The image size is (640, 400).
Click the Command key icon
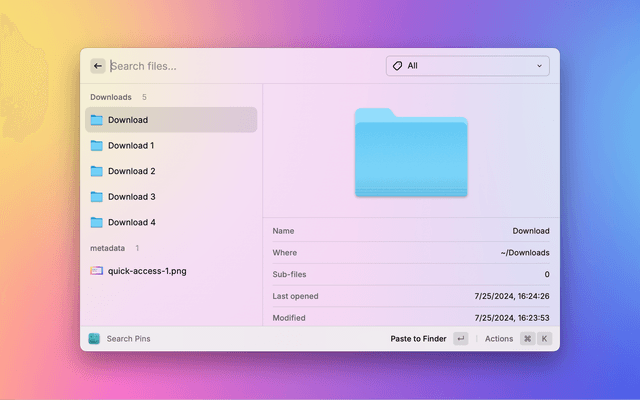coord(527,339)
